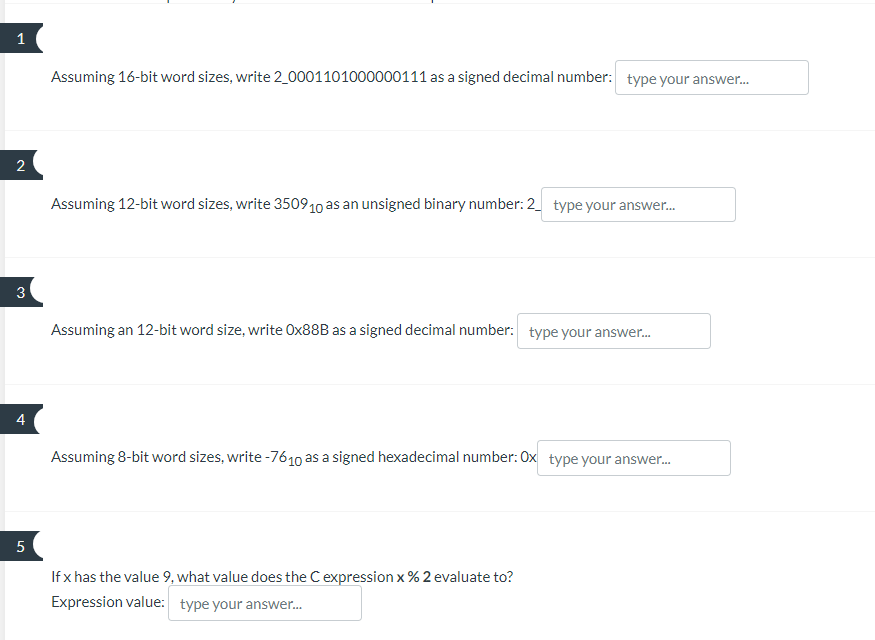
Task: Click the Expression value answer box
Action: click(x=264, y=602)
